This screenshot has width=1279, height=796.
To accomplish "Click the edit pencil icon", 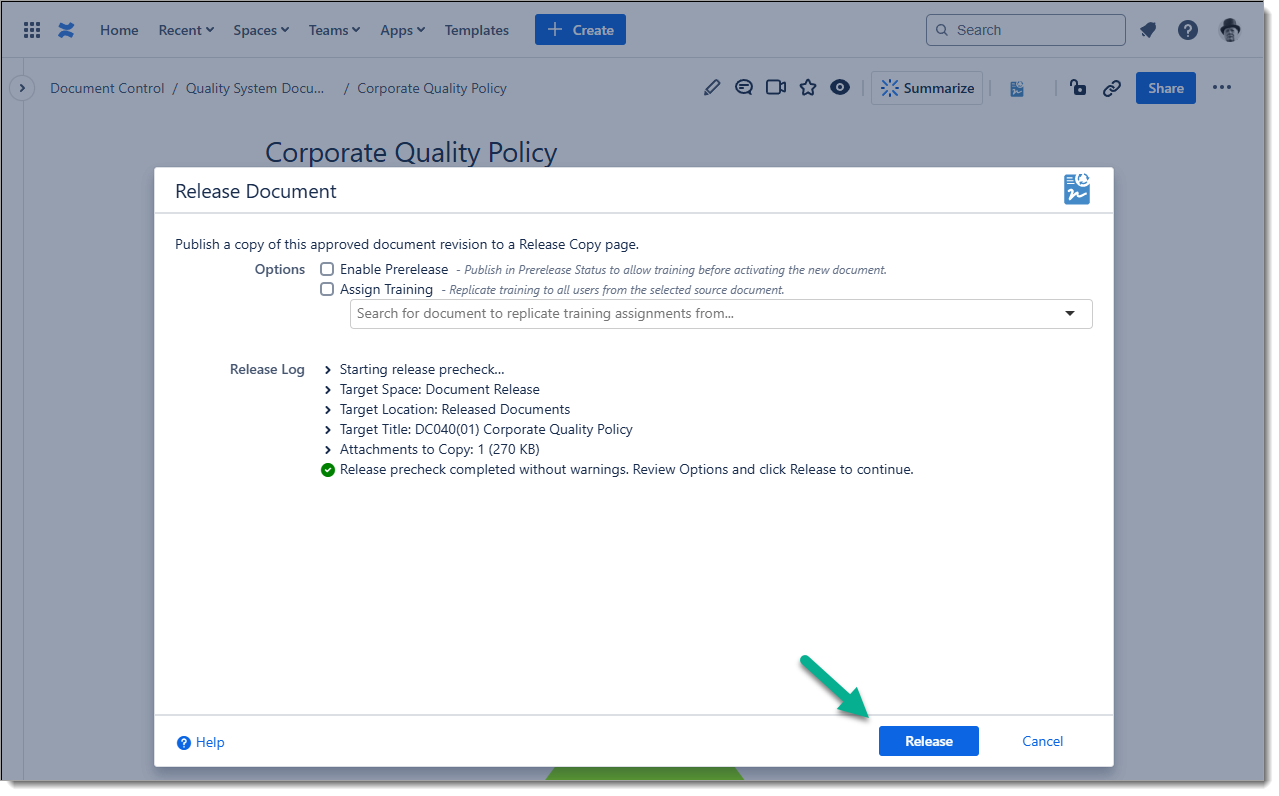I will [x=711, y=88].
